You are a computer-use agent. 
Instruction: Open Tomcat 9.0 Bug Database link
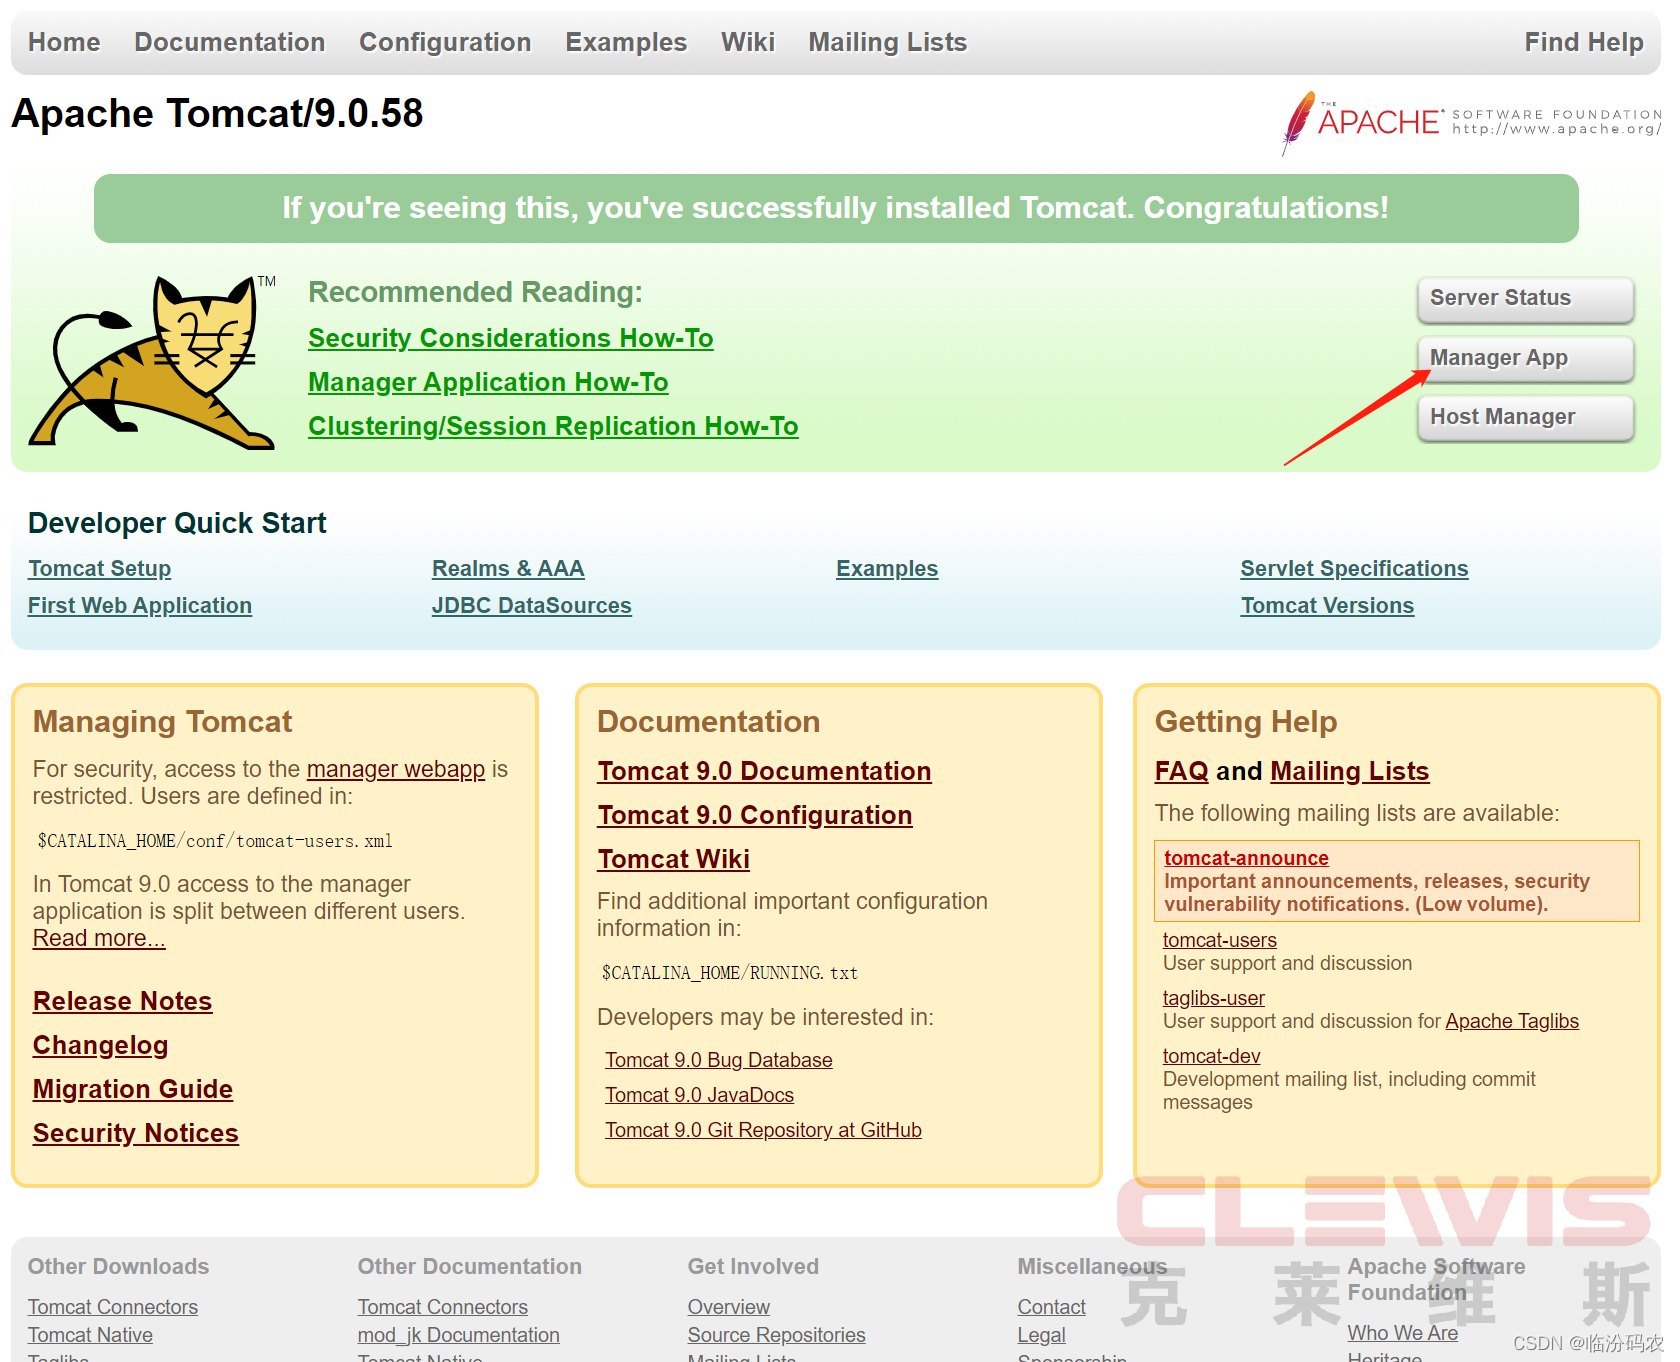tap(719, 1060)
